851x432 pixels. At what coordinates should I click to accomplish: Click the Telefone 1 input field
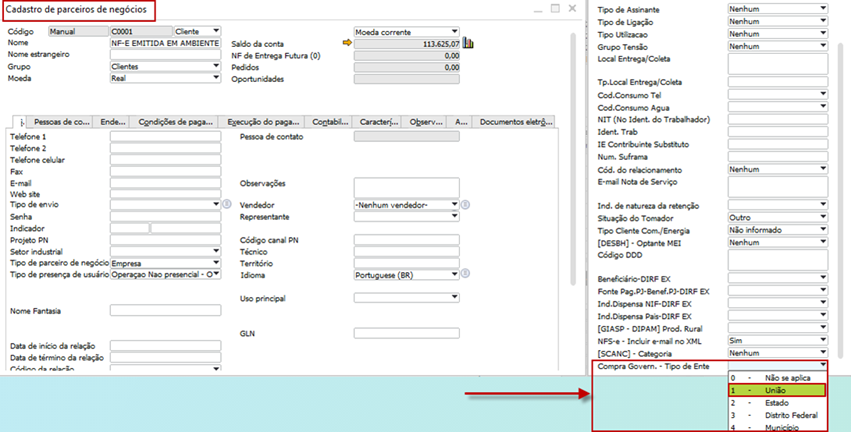(164, 136)
